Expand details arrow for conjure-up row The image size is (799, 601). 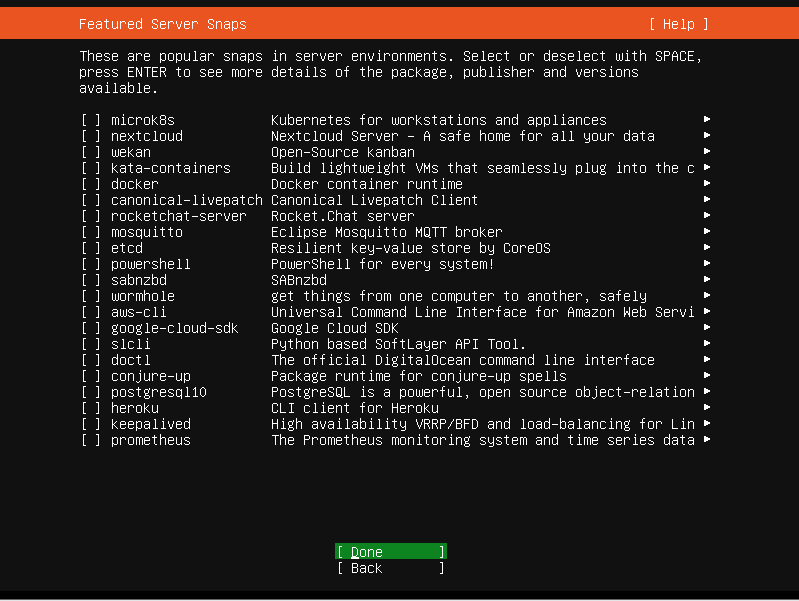[707, 375]
